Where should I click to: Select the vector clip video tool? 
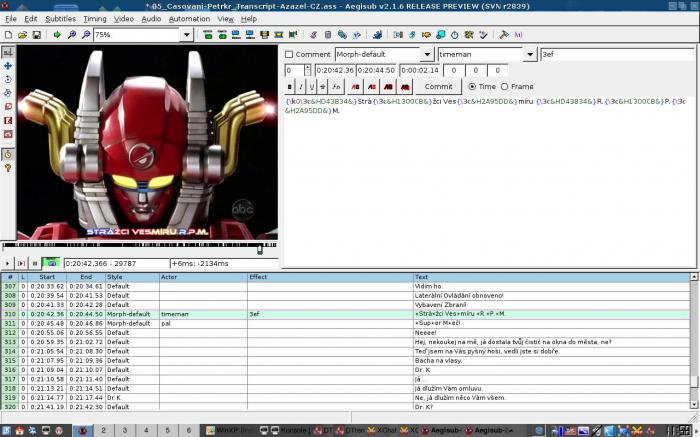coord(8,134)
